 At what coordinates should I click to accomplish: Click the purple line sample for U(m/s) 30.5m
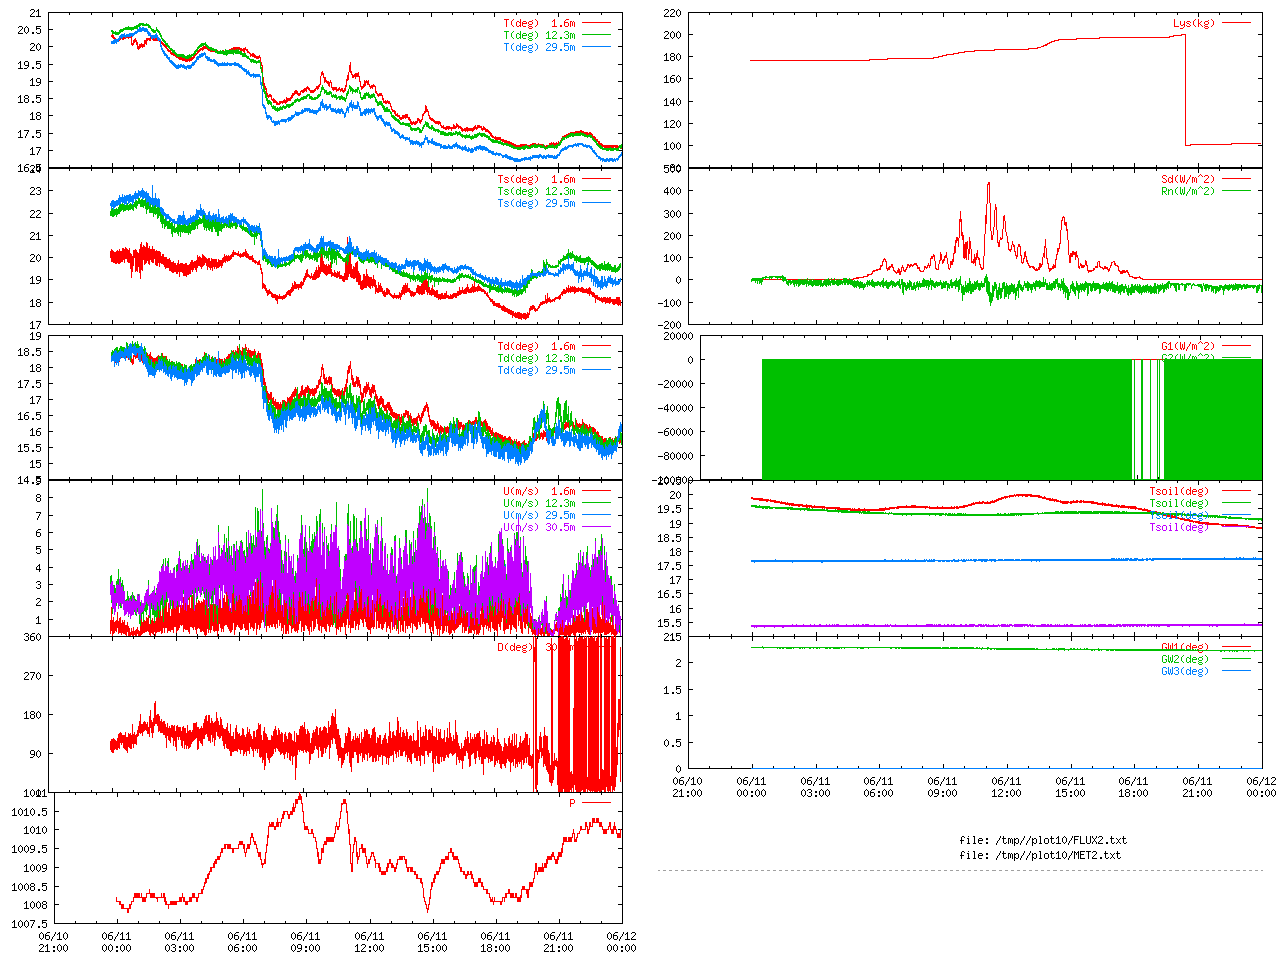tap(596, 527)
